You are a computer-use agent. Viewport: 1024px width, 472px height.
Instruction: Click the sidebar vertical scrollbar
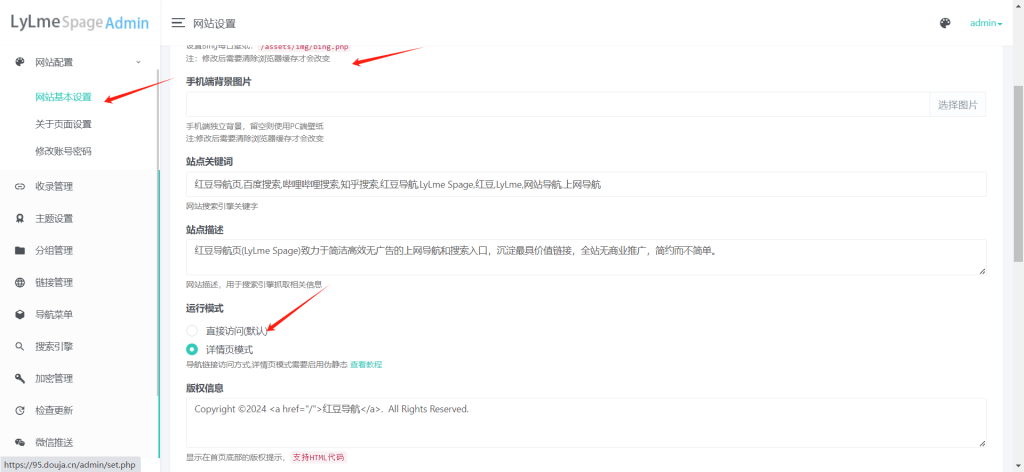tap(158, 232)
